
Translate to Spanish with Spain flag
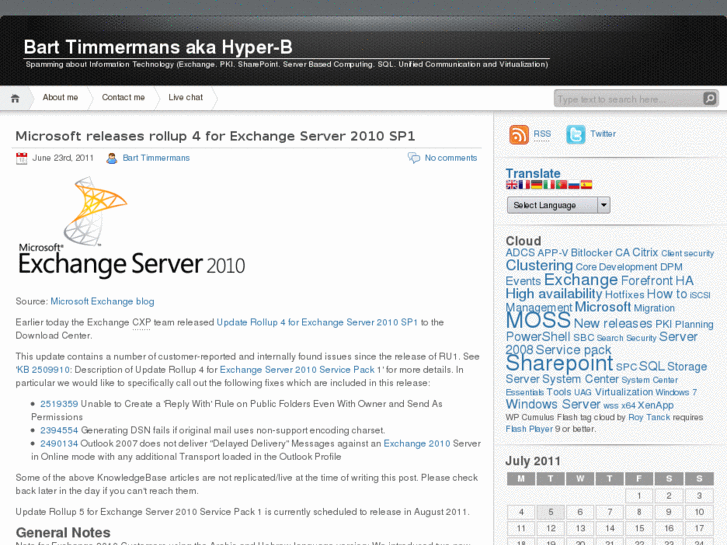[587, 185]
